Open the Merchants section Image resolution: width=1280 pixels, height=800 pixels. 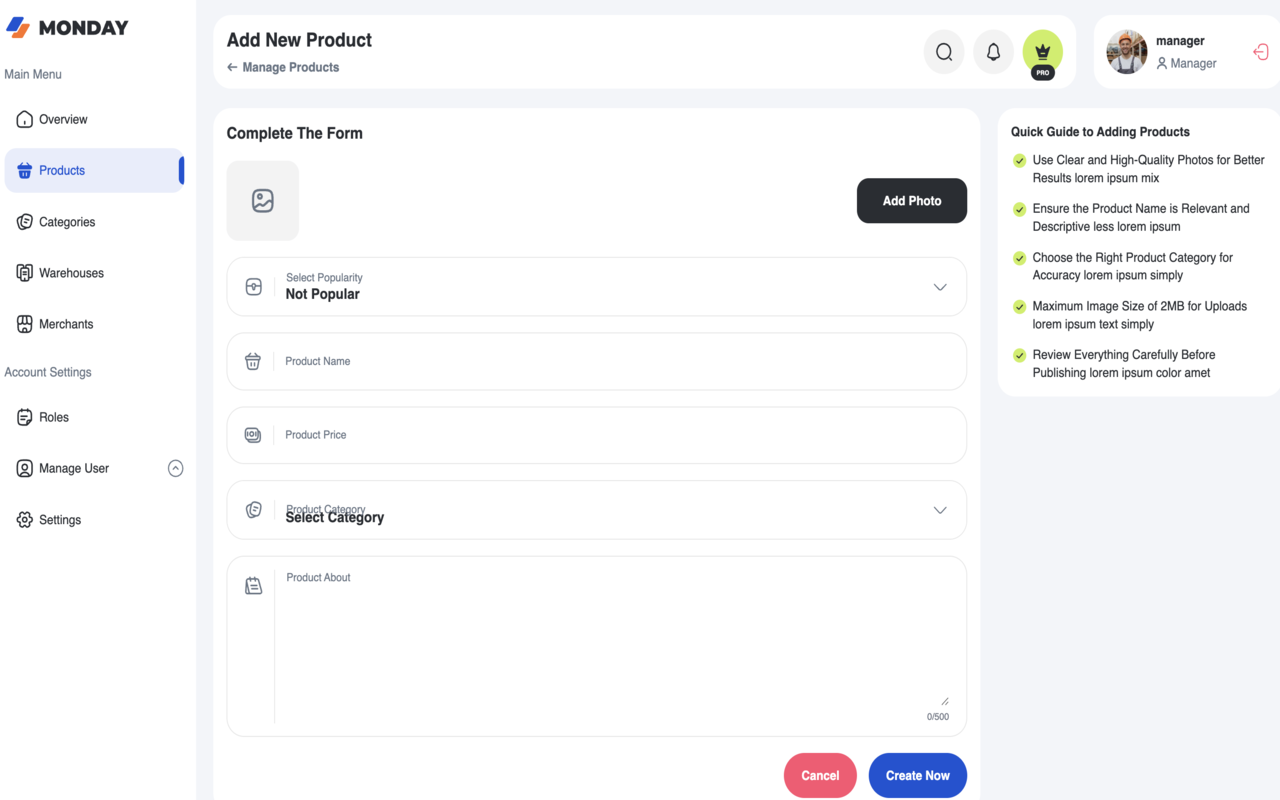(x=66, y=324)
